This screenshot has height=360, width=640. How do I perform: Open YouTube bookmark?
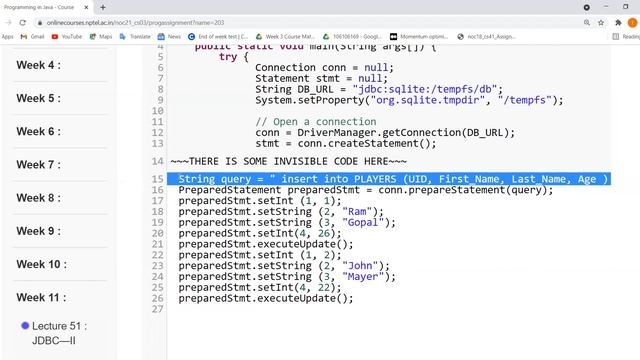(x=67, y=37)
